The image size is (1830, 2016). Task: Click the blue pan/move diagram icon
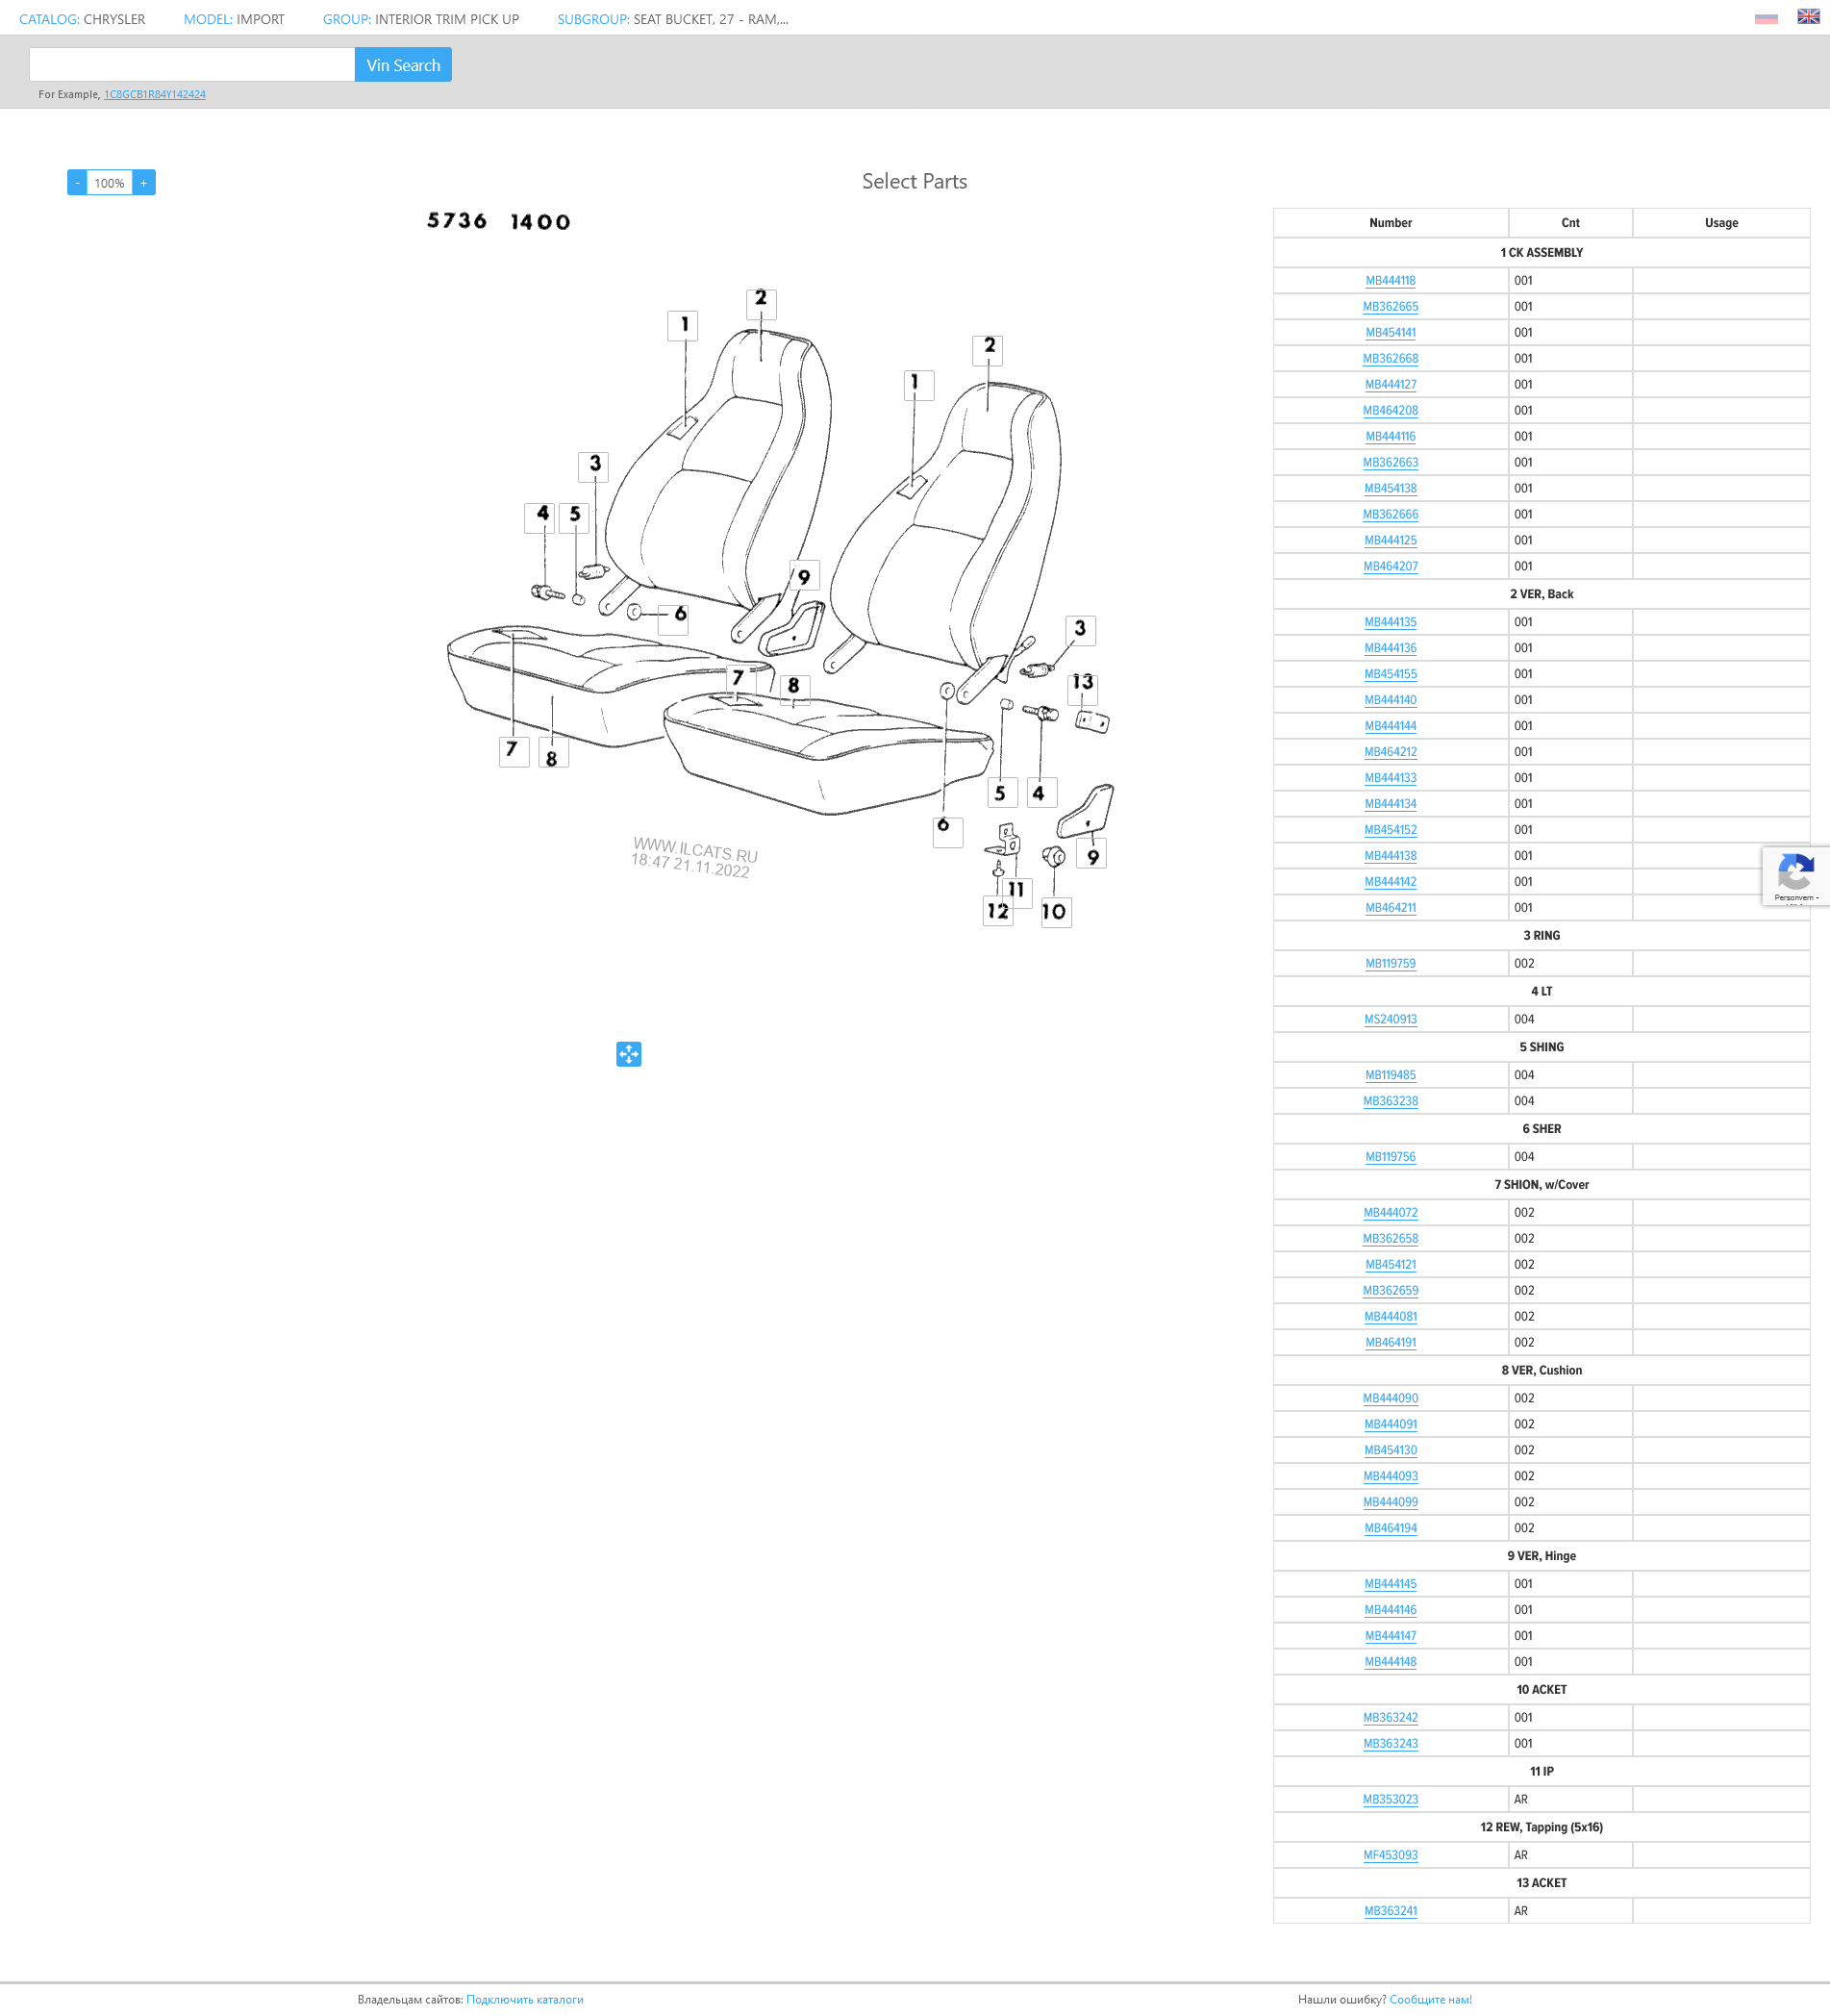click(x=628, y=1054)
